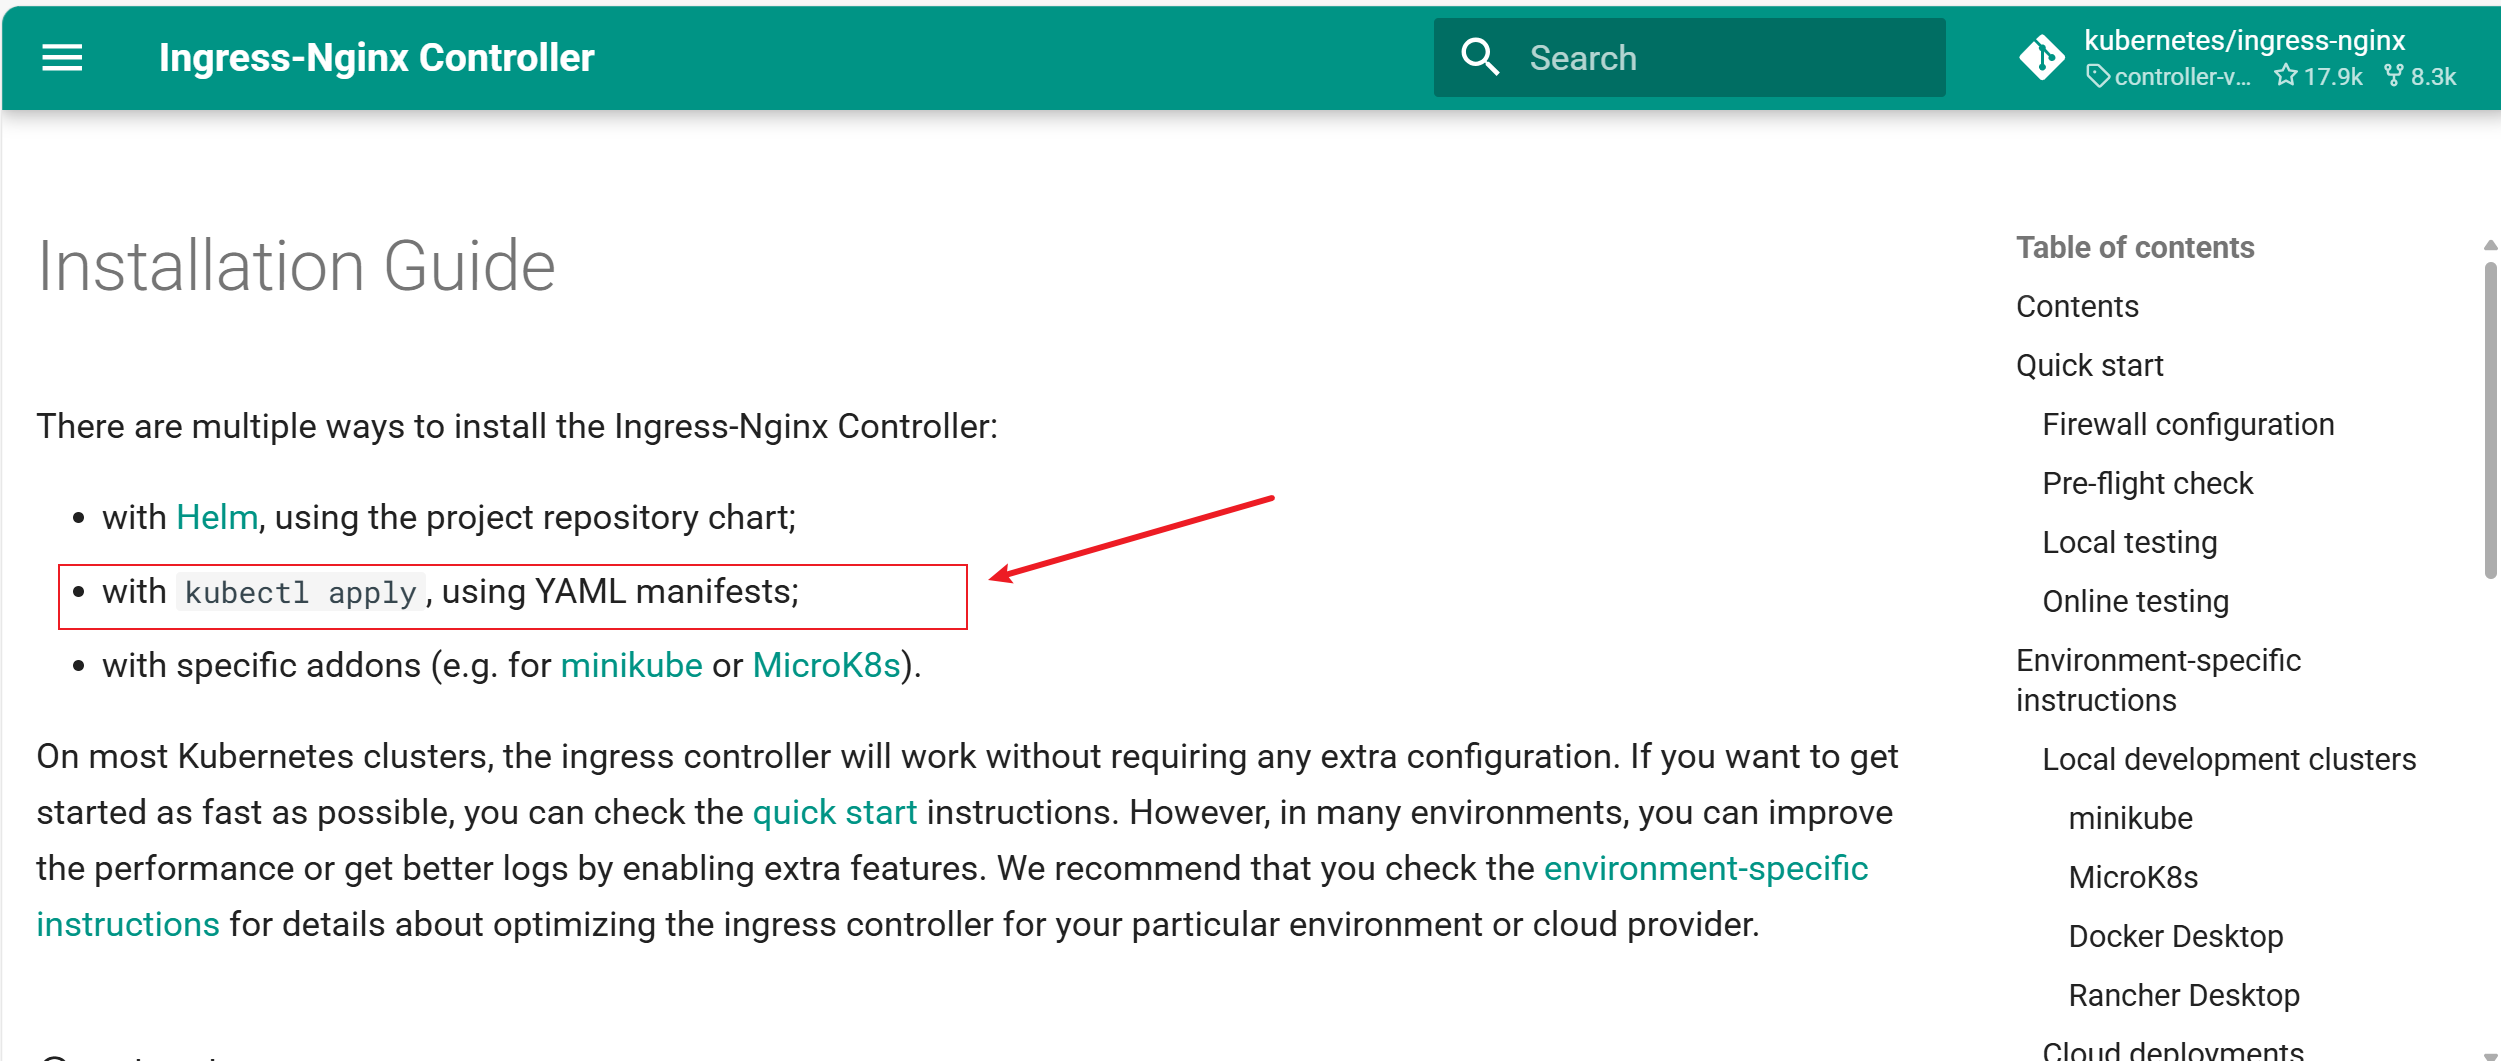Image resolution: width=2501 pixels, height=1061 pixels.
Task: Click the 17.9k stars count
Action: 2333,76
